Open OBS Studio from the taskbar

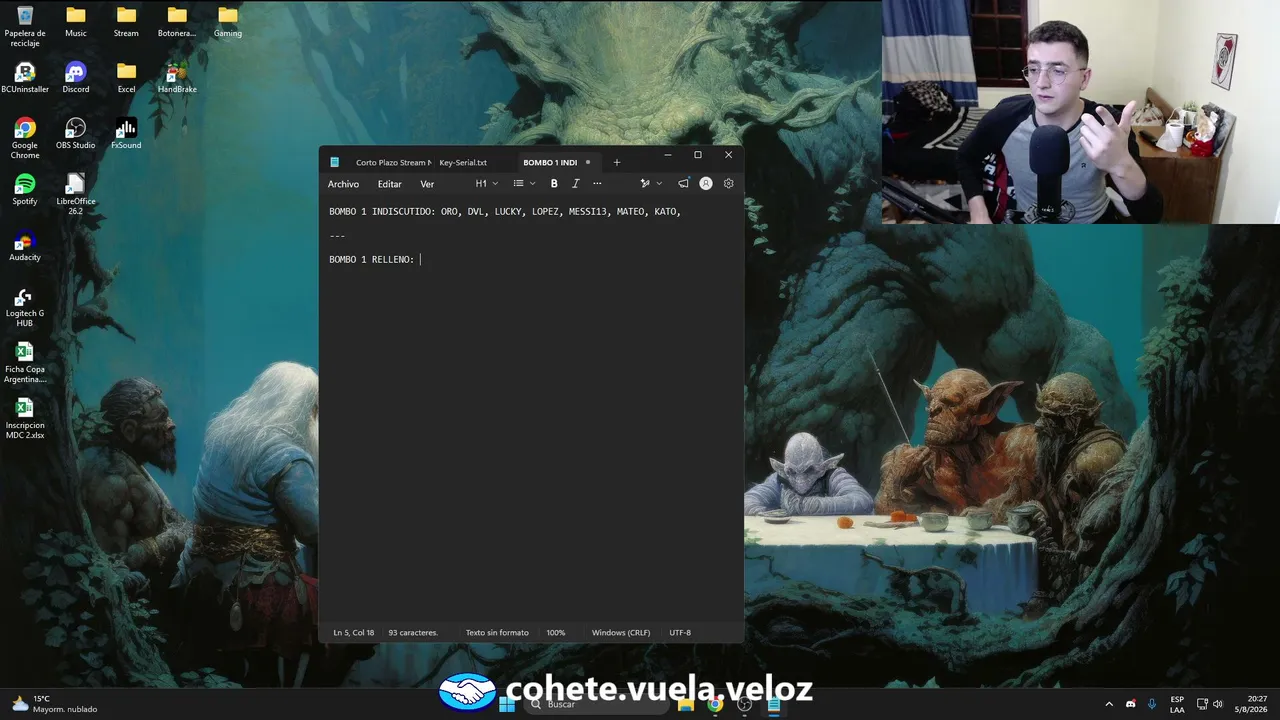pyautogui.click(x=744, y=704)
